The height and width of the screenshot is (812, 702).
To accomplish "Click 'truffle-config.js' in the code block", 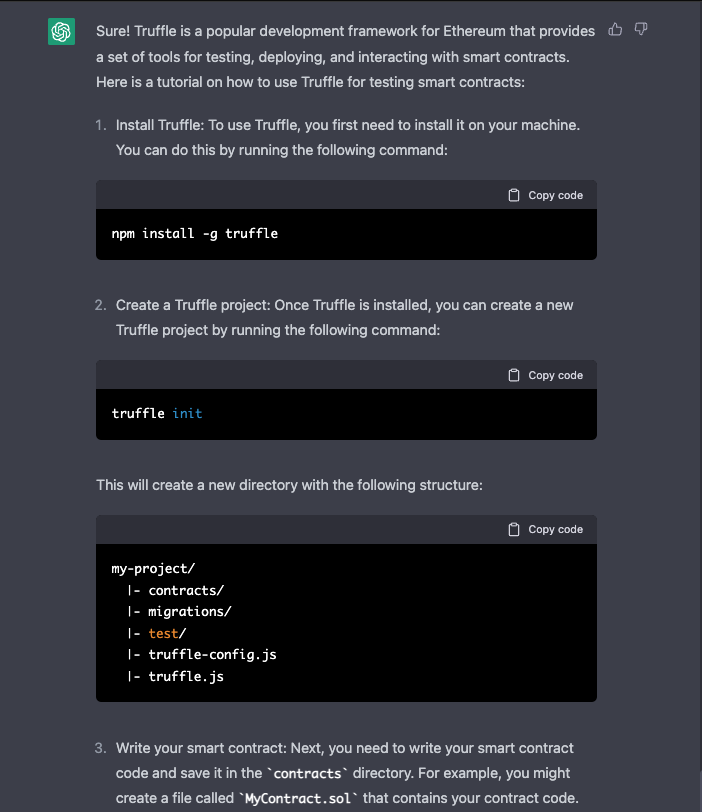I will 212,655.
